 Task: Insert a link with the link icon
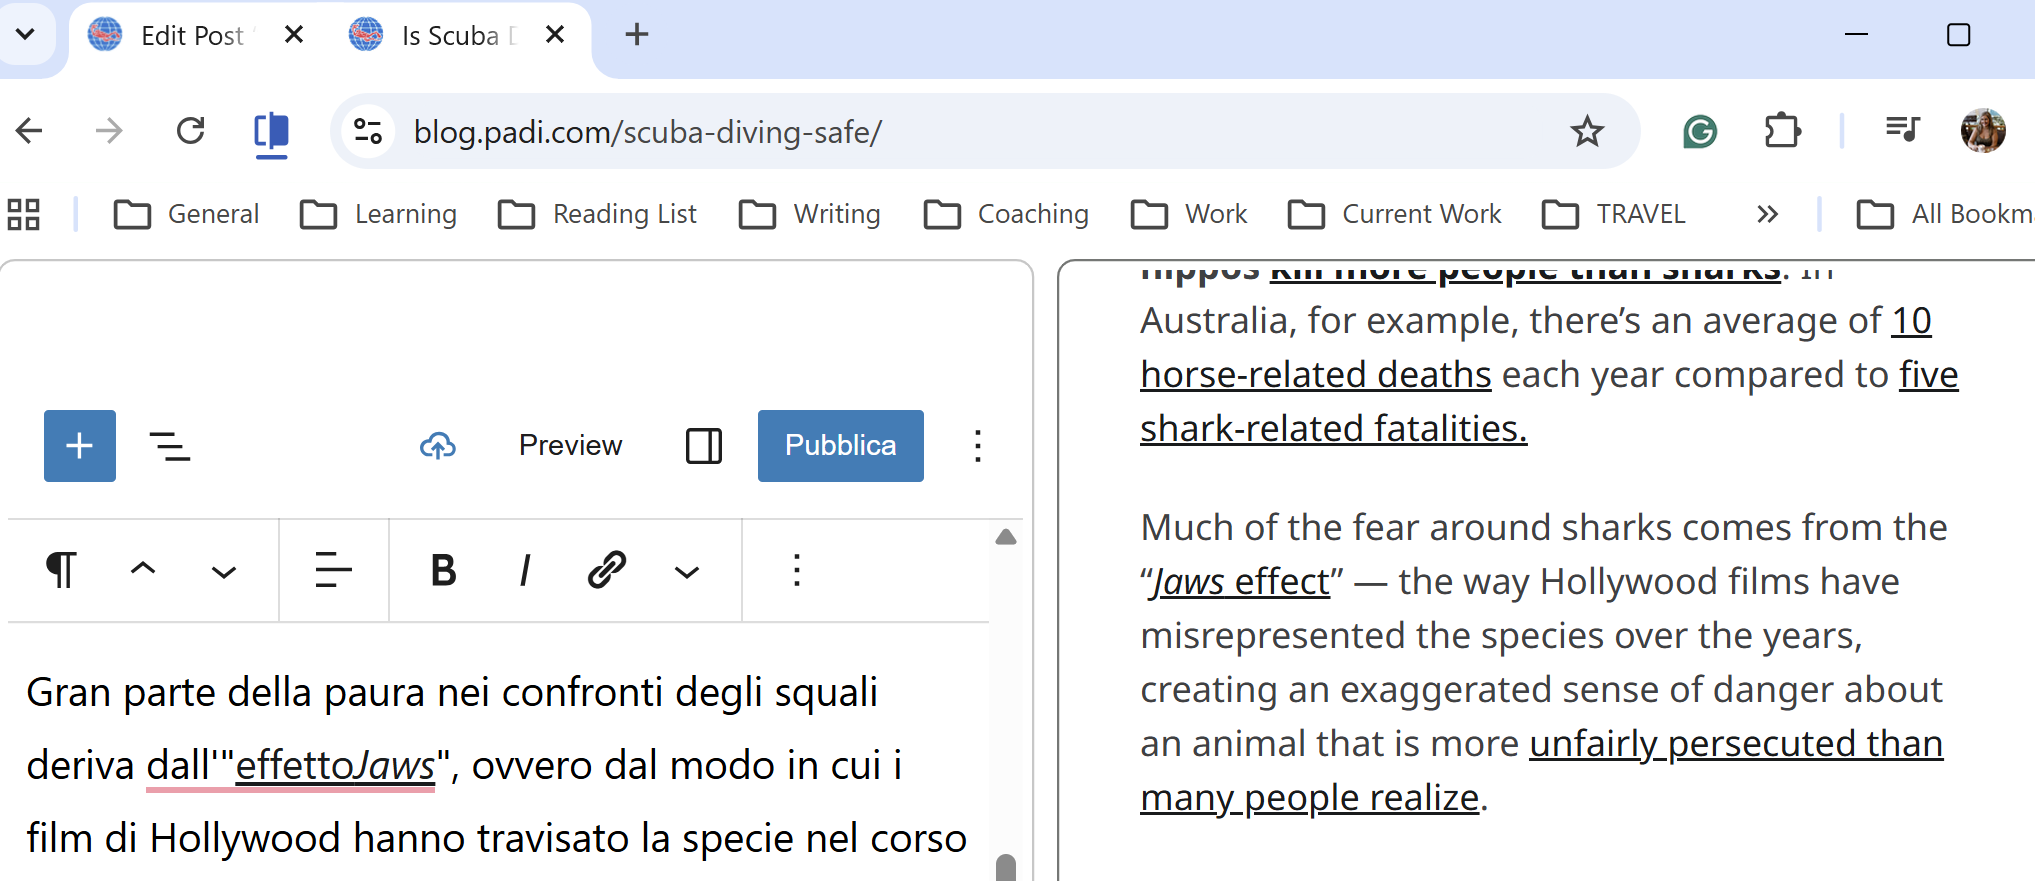tap(607, 571)
